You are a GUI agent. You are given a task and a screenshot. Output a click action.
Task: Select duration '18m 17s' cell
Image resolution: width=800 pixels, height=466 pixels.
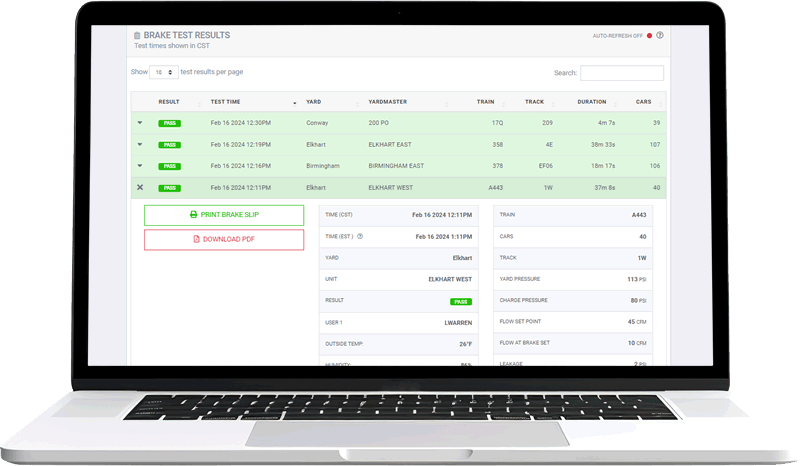[x=603, y=166]
